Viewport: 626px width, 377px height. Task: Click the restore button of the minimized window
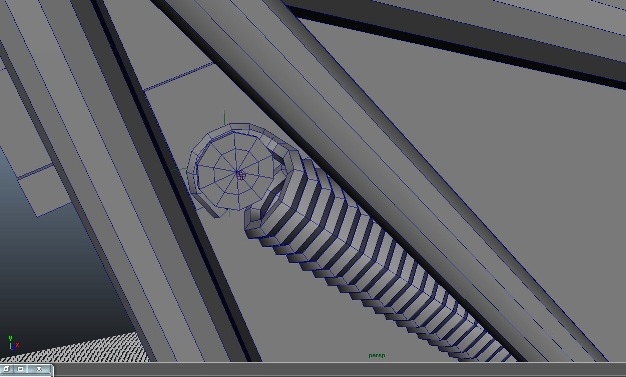pyautogui.click(x=7, y=369)
